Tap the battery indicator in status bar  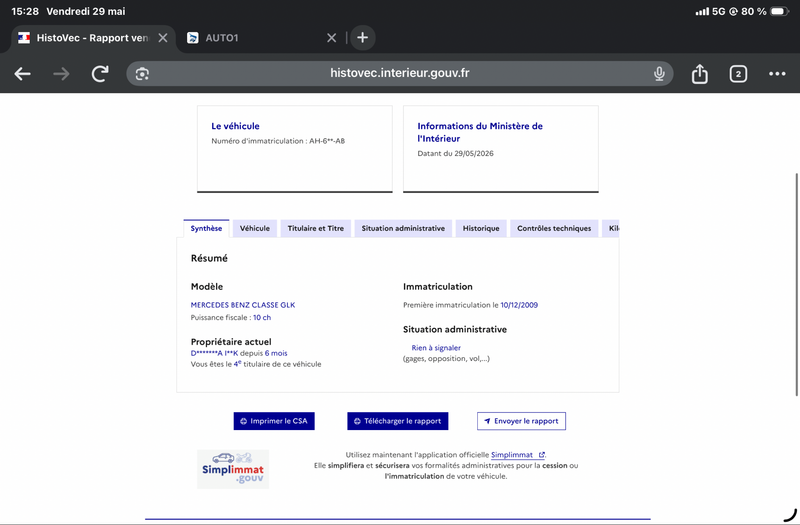tap(780, 11)
